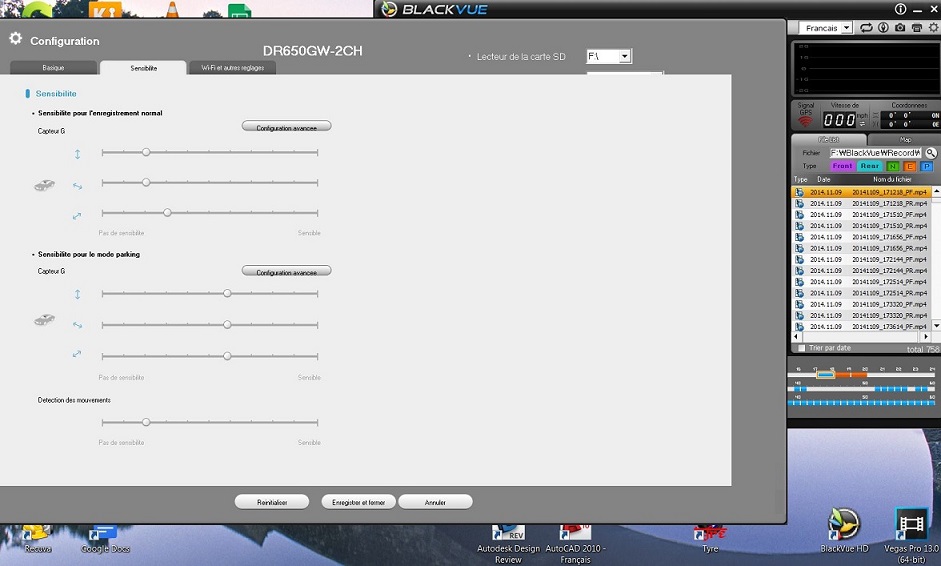Screen dimensions: 941x566
Task: Select file 20141109_172514_PR.mp4
Action: 862,293
